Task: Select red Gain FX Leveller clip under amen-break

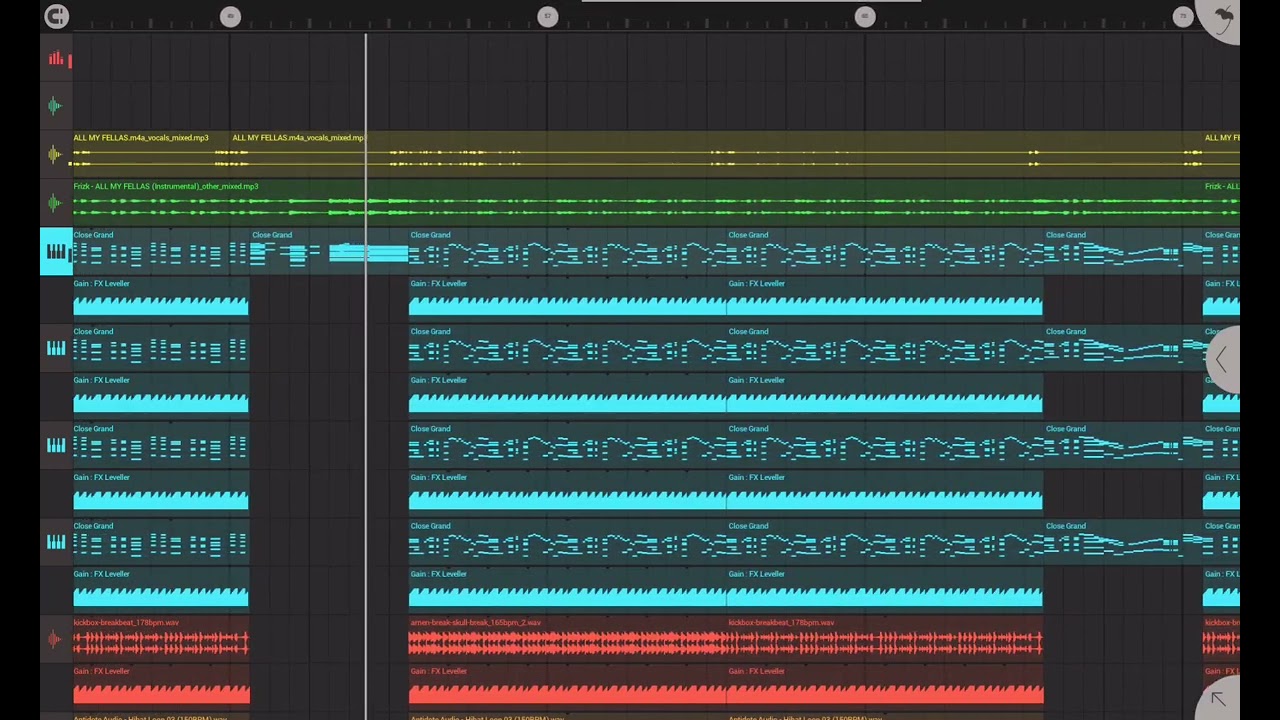Action: click(567, 686)
